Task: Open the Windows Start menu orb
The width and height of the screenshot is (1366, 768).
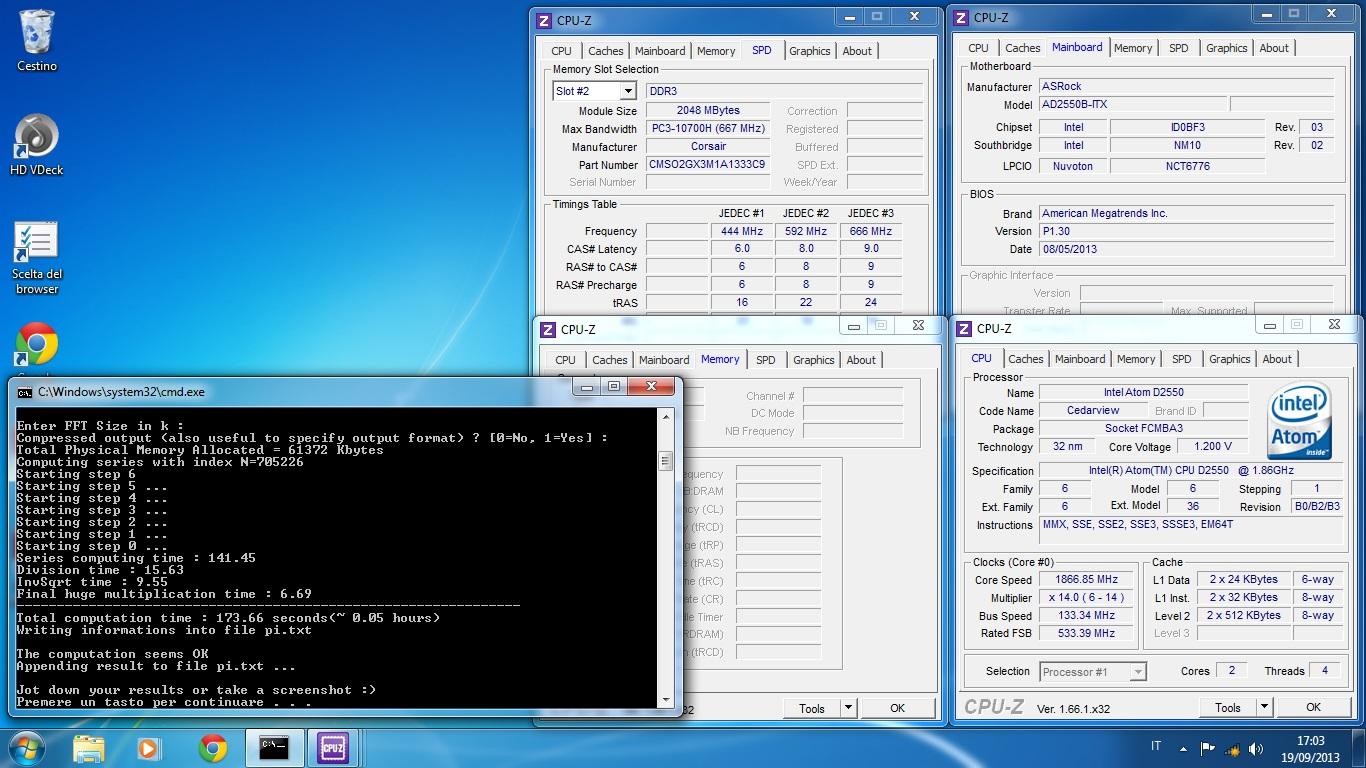Action: (25, 747)
